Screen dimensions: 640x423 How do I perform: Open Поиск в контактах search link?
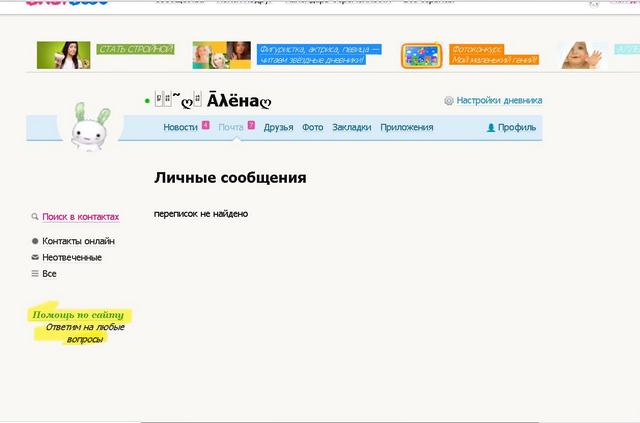tap(81, 217)
